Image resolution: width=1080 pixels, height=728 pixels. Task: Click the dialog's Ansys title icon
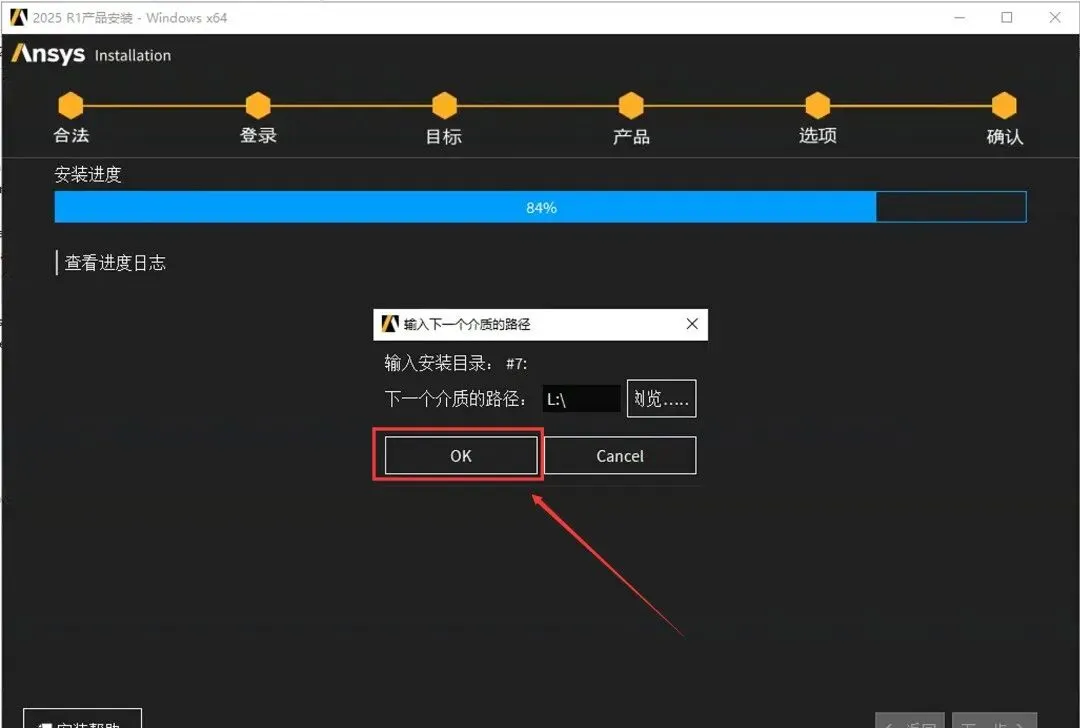tap(390, 324)
